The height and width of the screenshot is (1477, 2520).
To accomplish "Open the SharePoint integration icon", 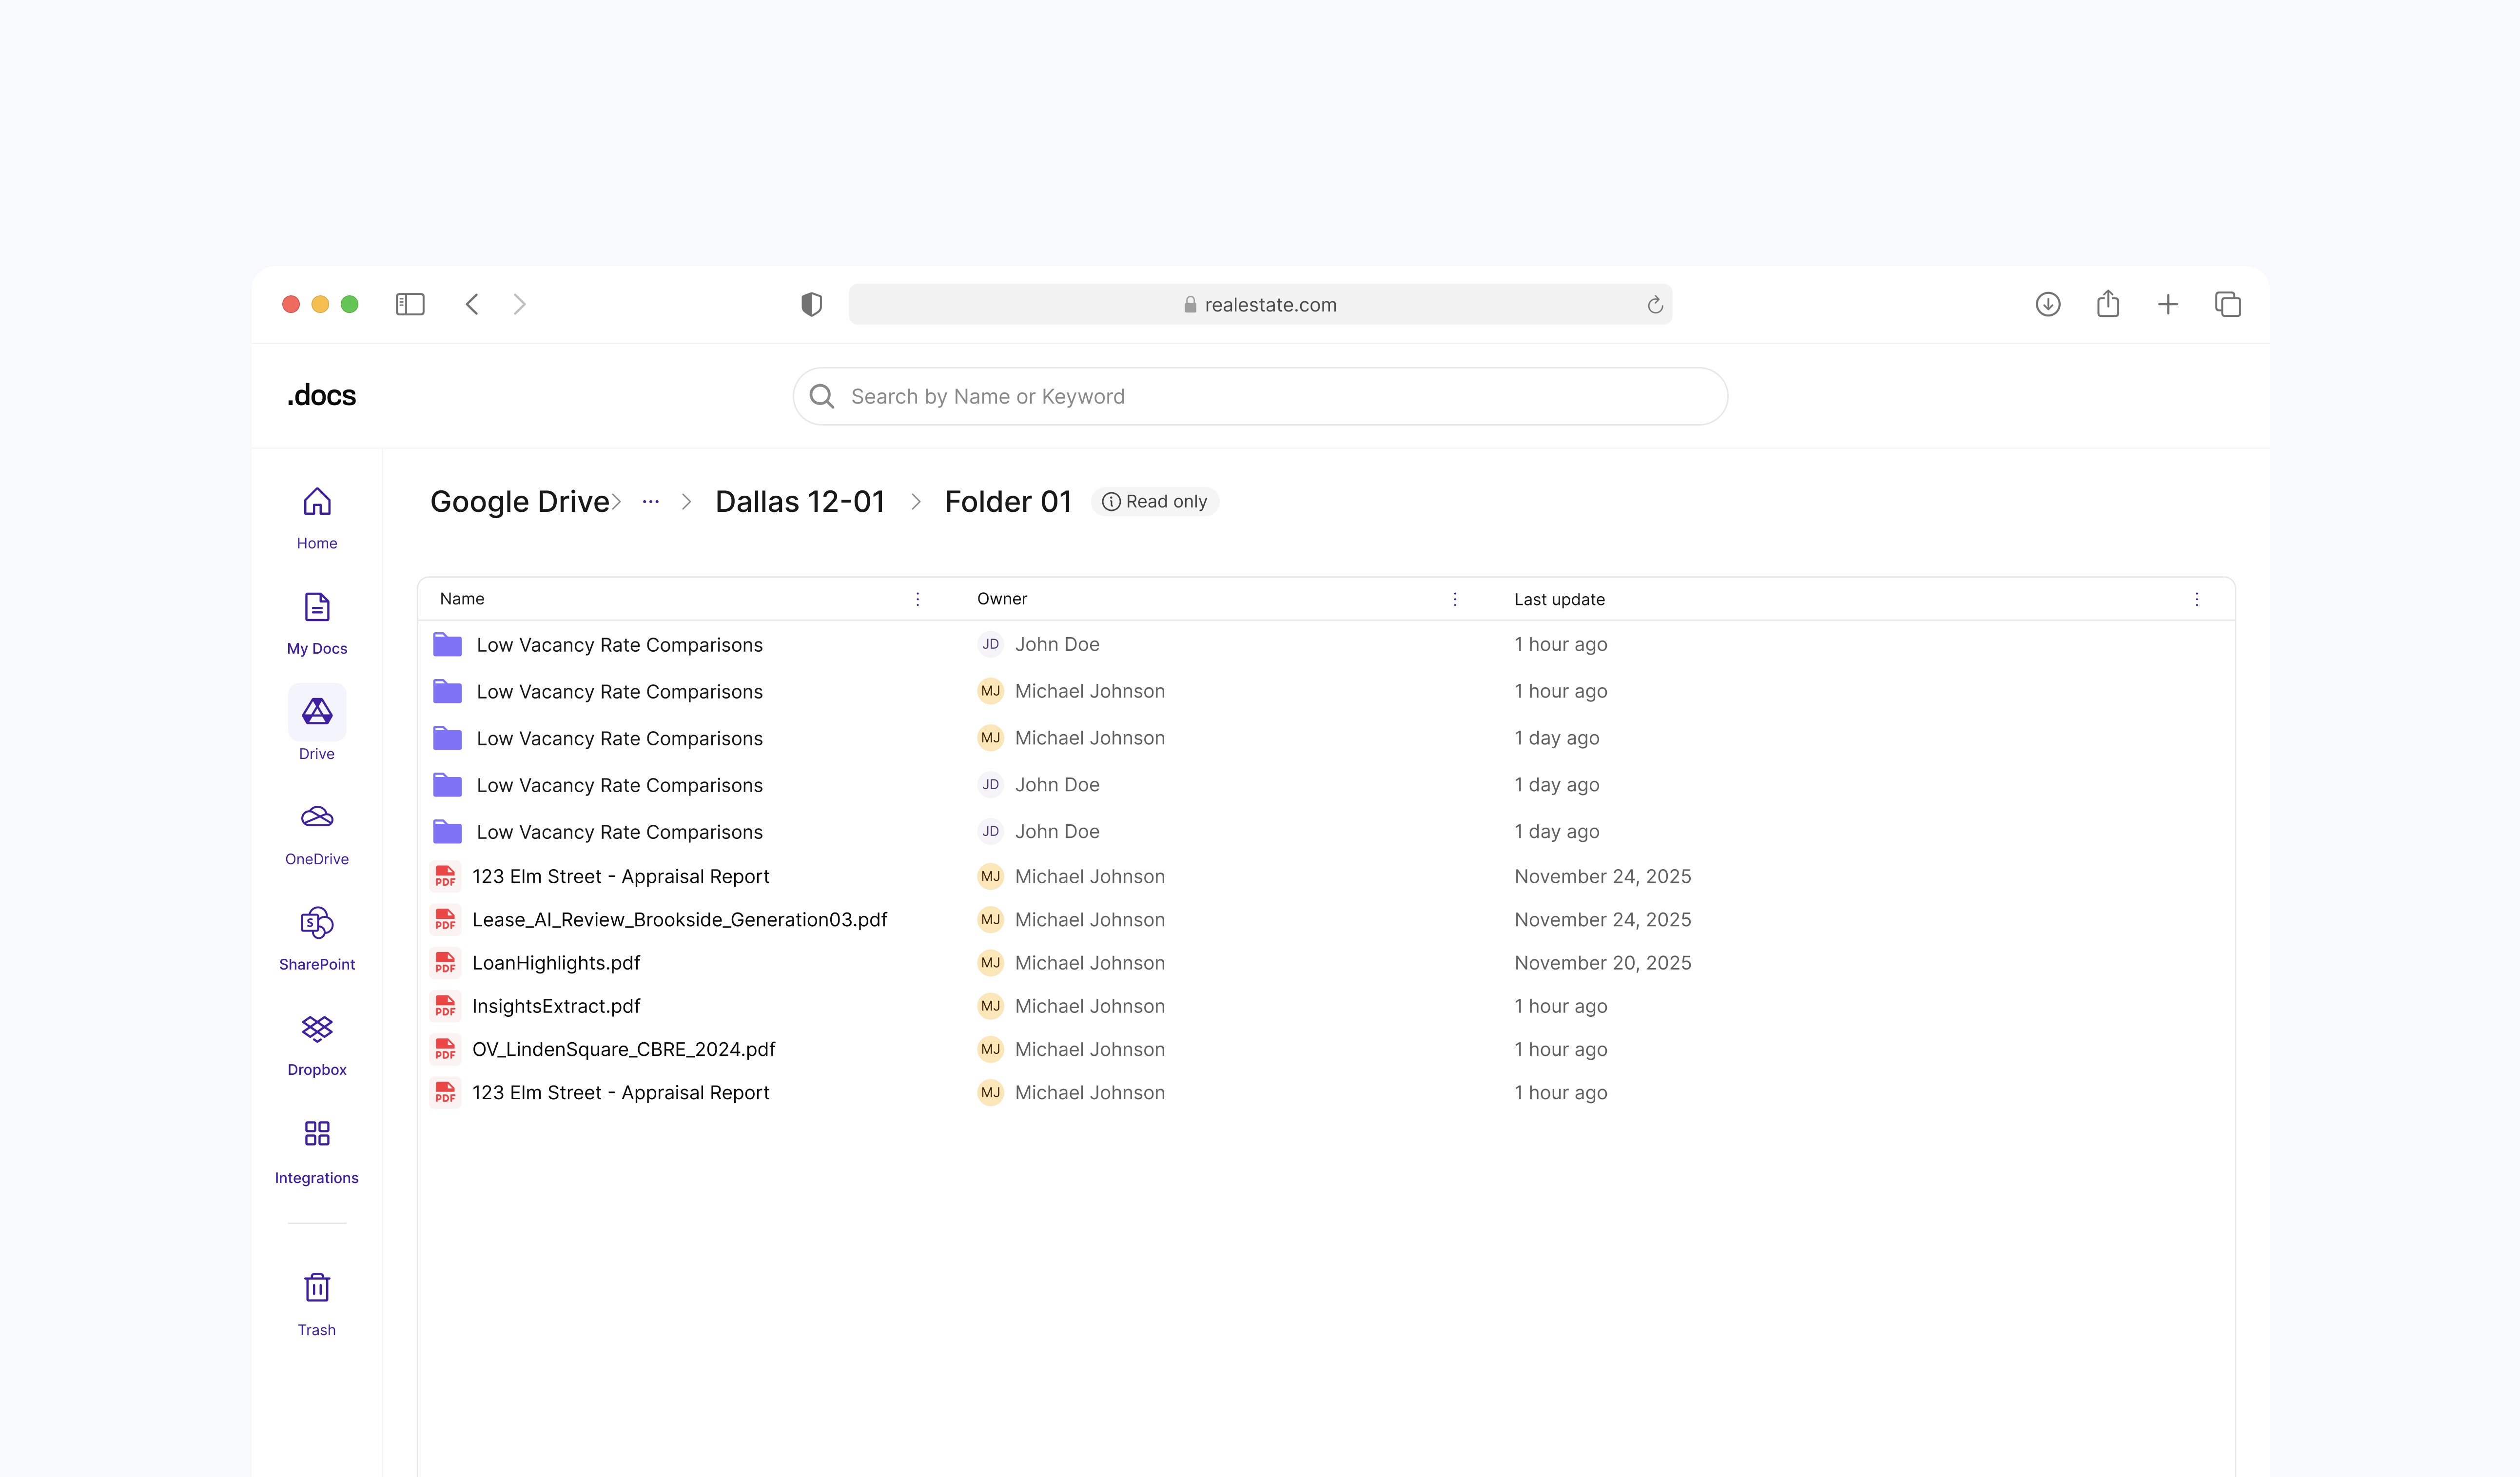I will click(317, 923).
